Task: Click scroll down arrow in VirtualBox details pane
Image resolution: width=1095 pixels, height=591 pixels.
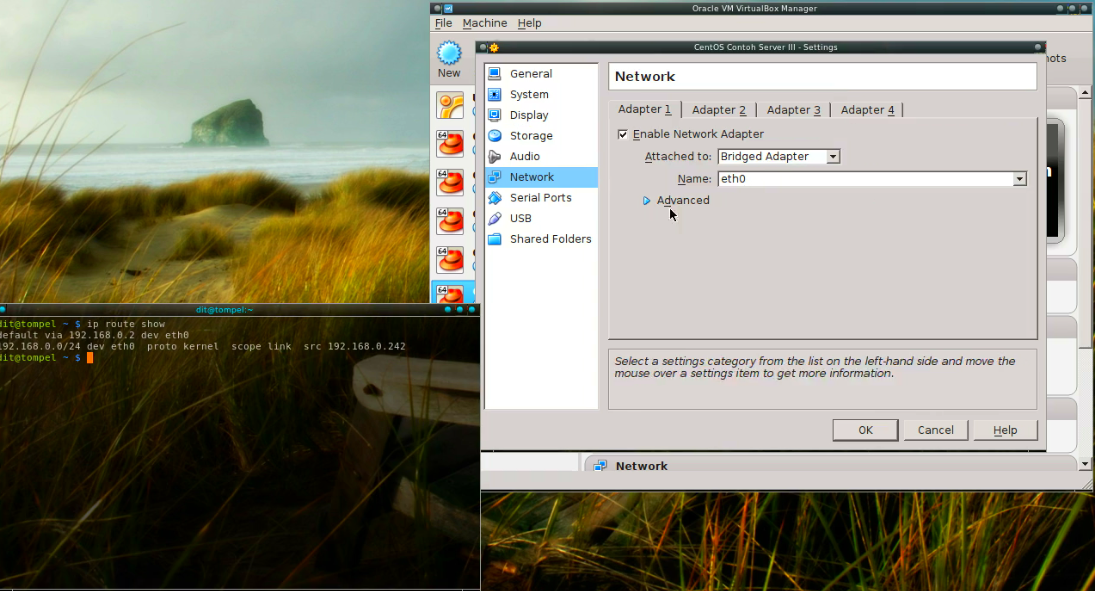Action: pyautogui.click(x=1085, y=463)
